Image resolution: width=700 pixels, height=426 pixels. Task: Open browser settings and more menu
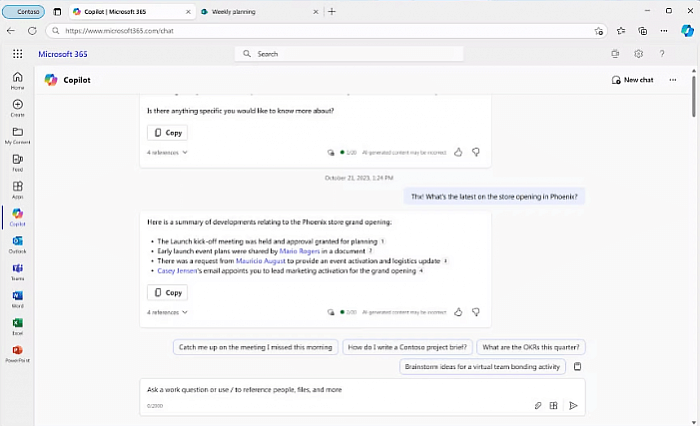pos(664,31)
